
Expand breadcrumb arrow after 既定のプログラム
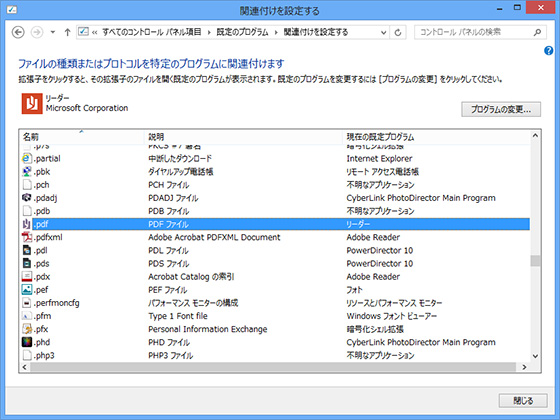pyautogui.click(x=276, y=32)
